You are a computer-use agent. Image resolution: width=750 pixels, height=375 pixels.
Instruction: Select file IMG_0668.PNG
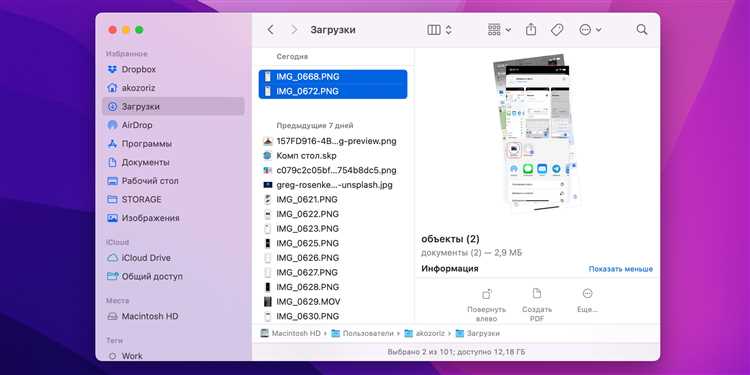tap(333, 77)
